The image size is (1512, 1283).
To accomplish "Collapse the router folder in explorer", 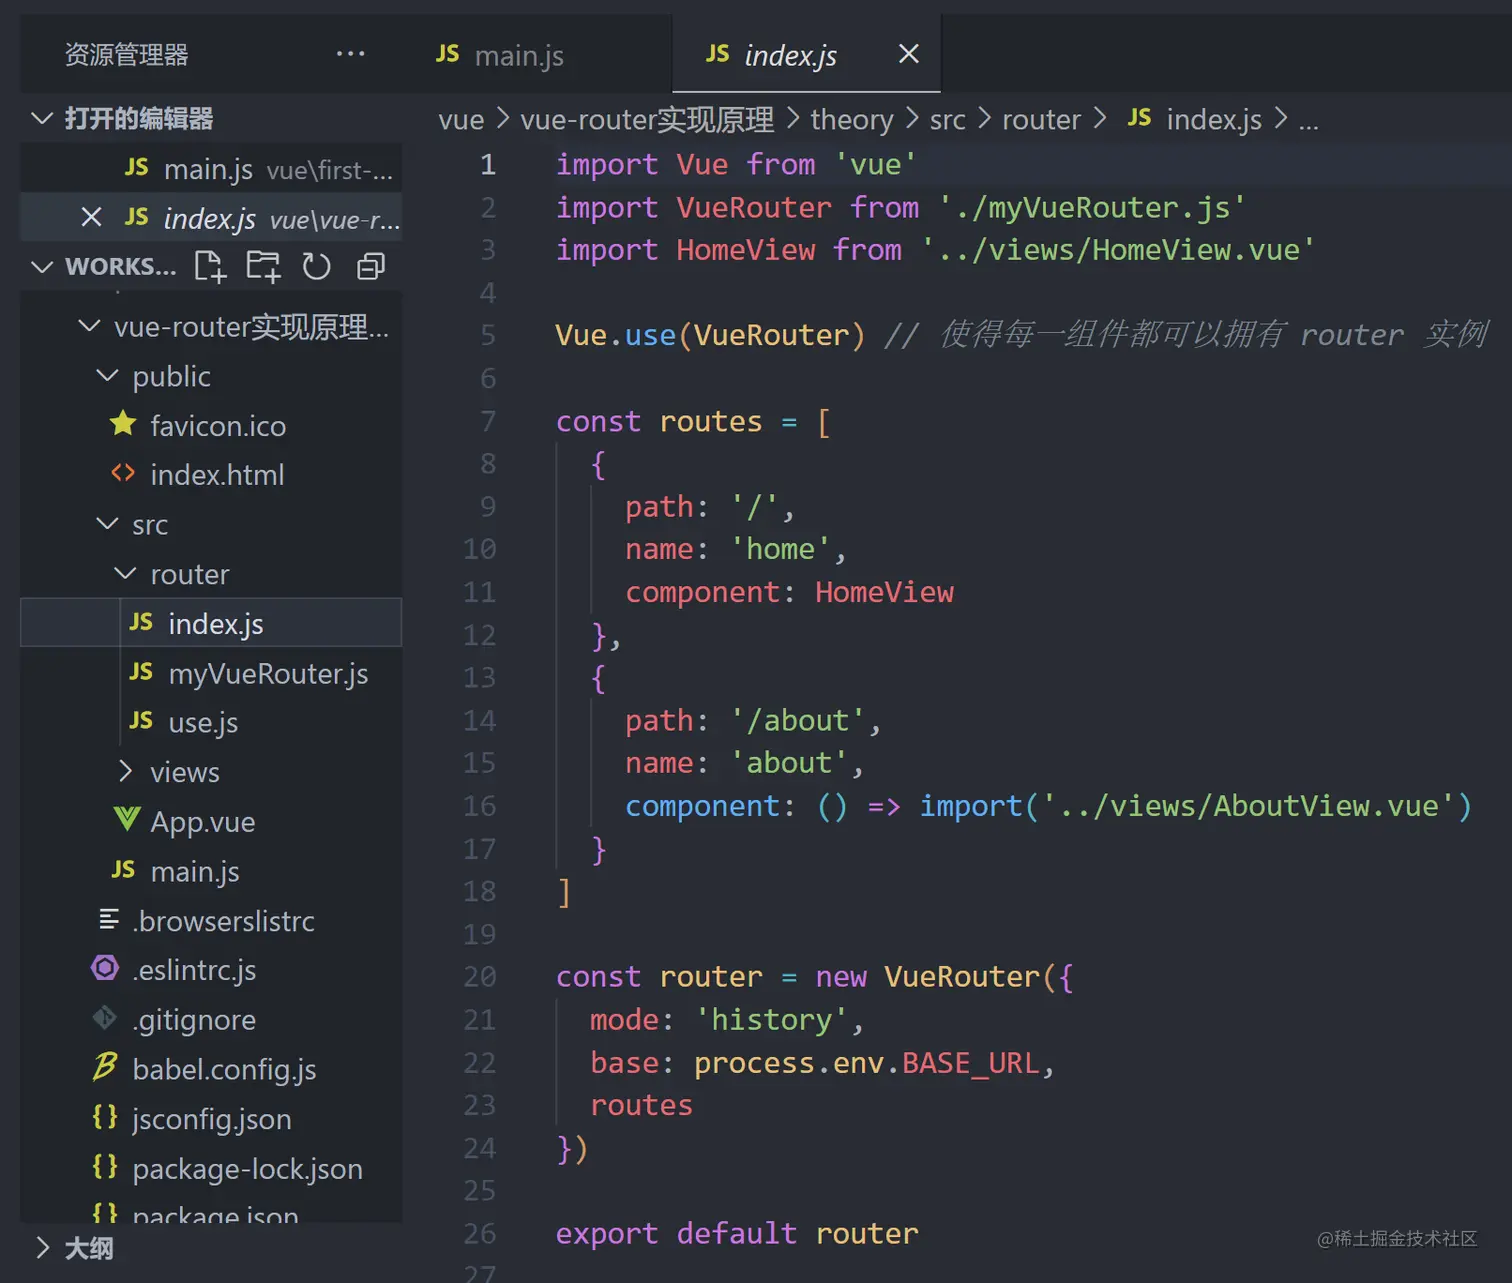I will [x=125, y=573].
